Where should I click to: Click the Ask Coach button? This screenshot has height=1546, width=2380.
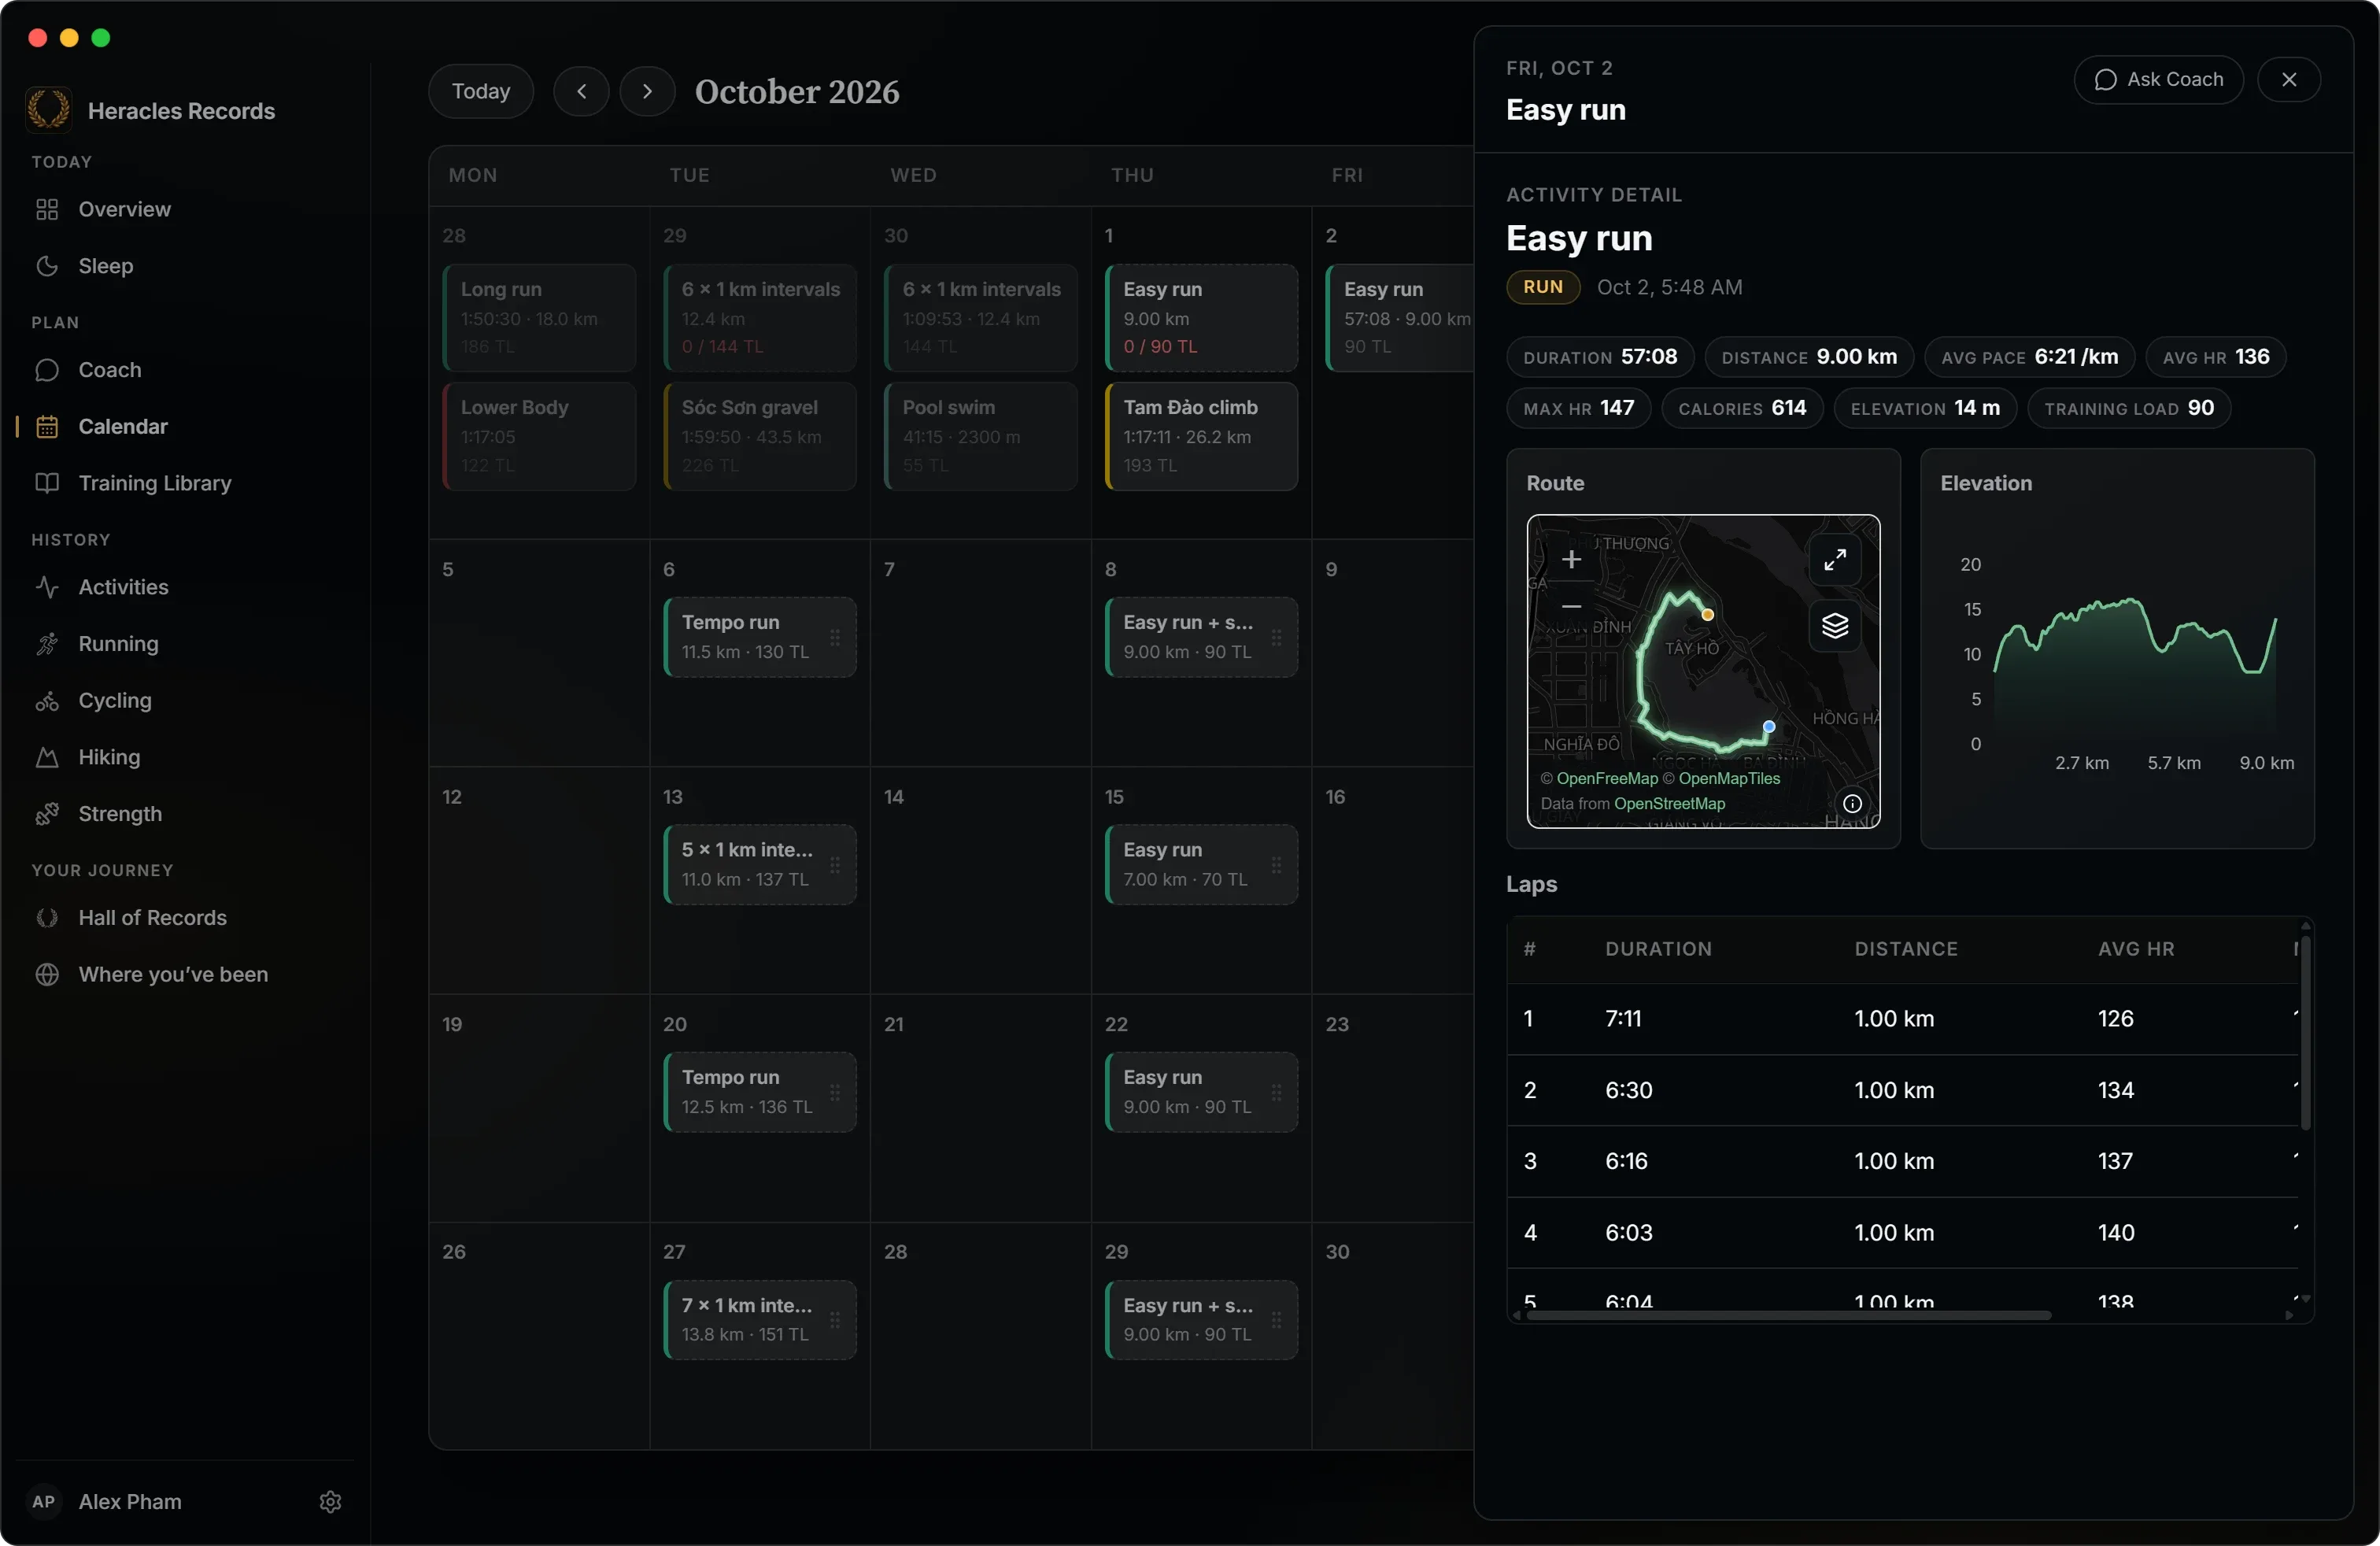pos(2158,79)
